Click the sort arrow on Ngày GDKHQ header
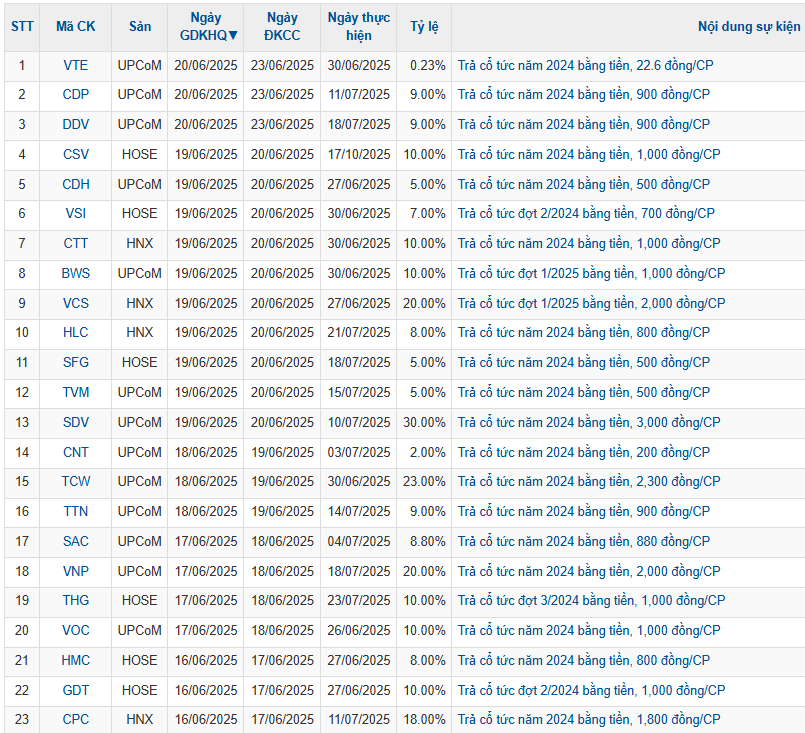This screenshot has width=805, height=733. pyautogui.click(x=233, y=35)
